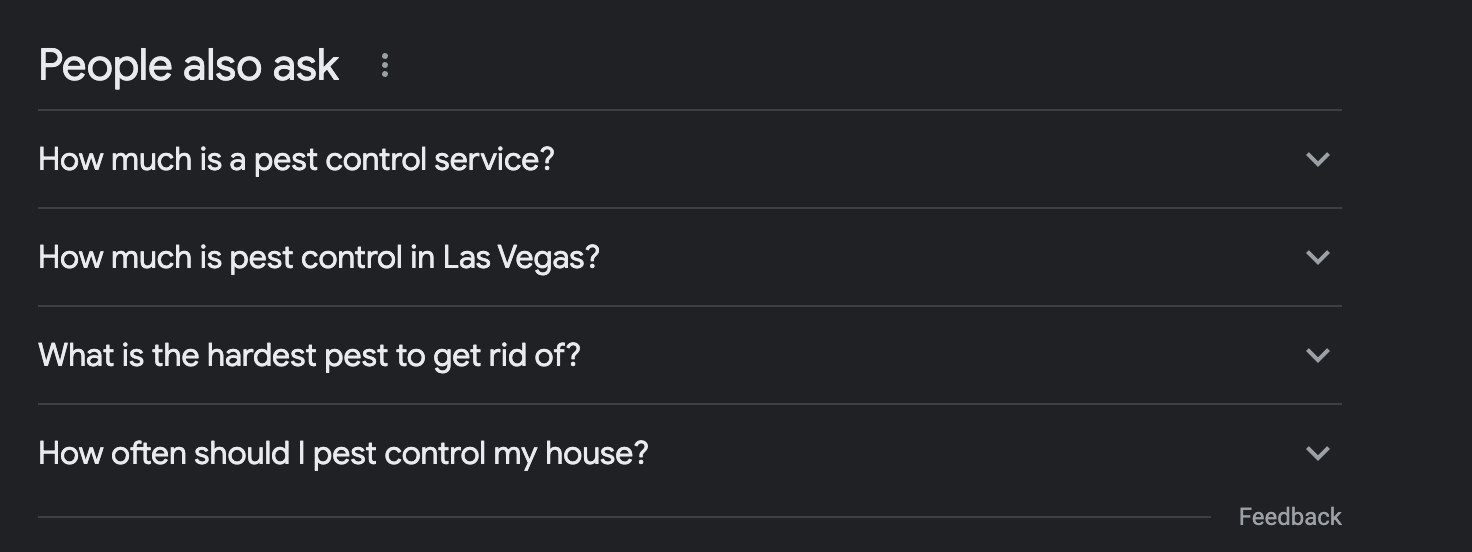Click the down arrow beside "How often should I pest control"
The image size is (1472, 552).
click(x=1317, y=453)
